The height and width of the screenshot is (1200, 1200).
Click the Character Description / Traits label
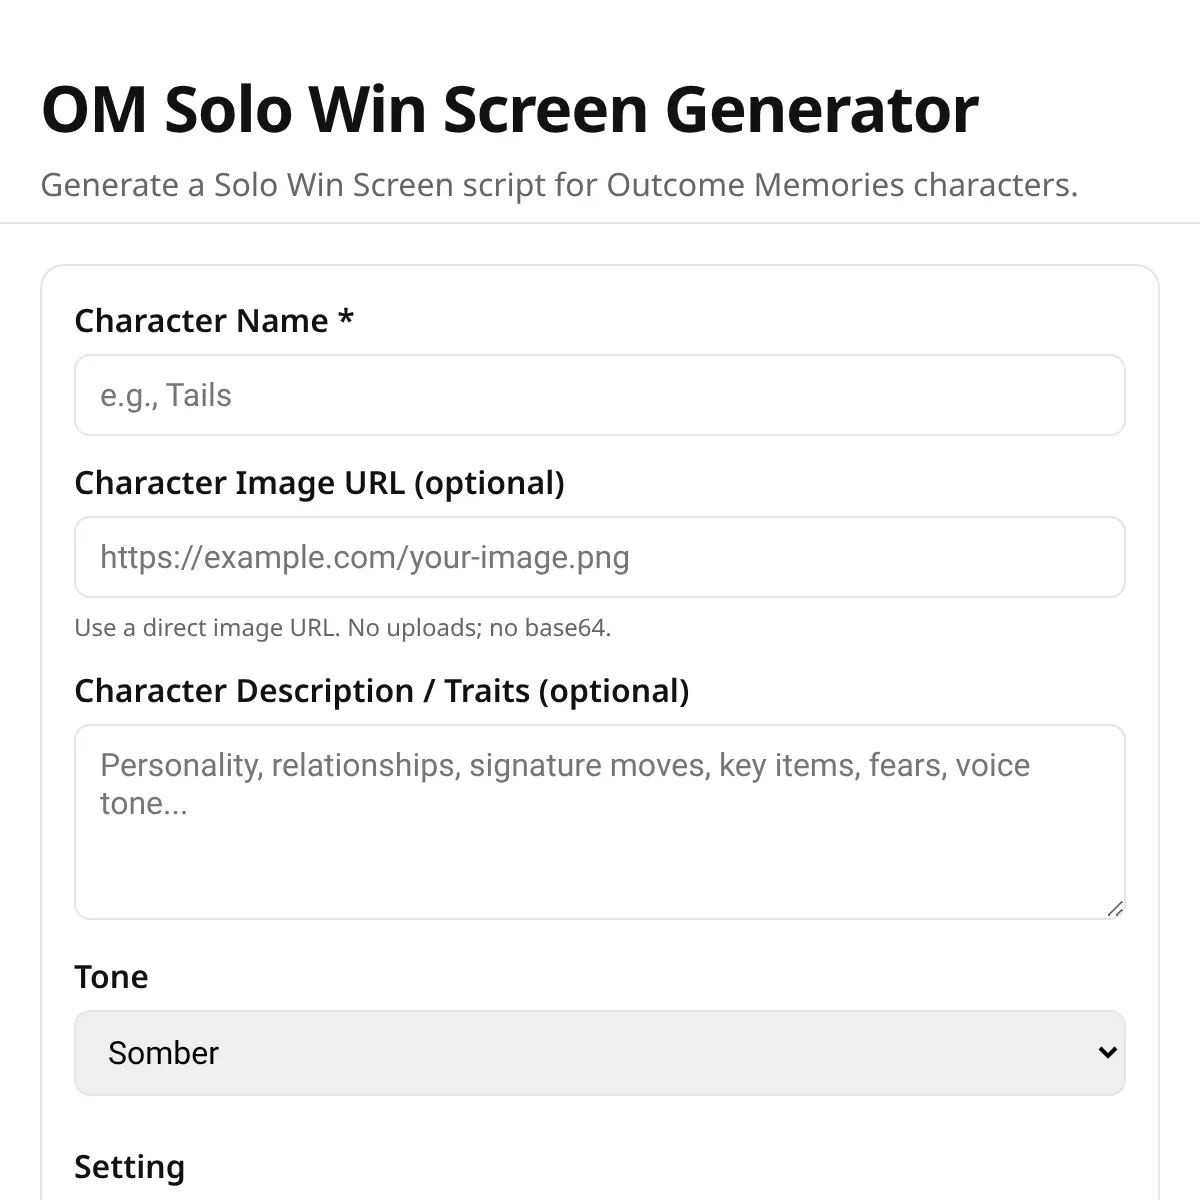point(381,691)
